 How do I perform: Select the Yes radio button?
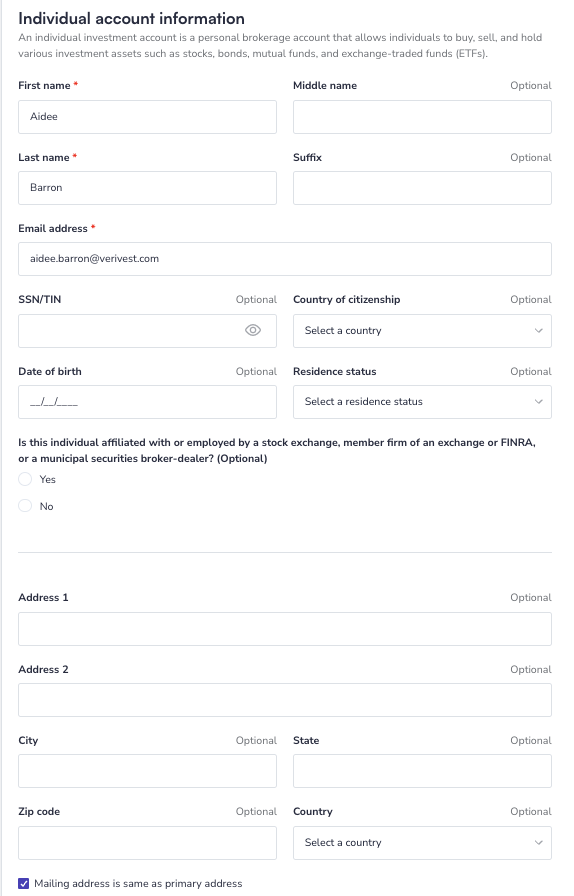coord(25,479)
